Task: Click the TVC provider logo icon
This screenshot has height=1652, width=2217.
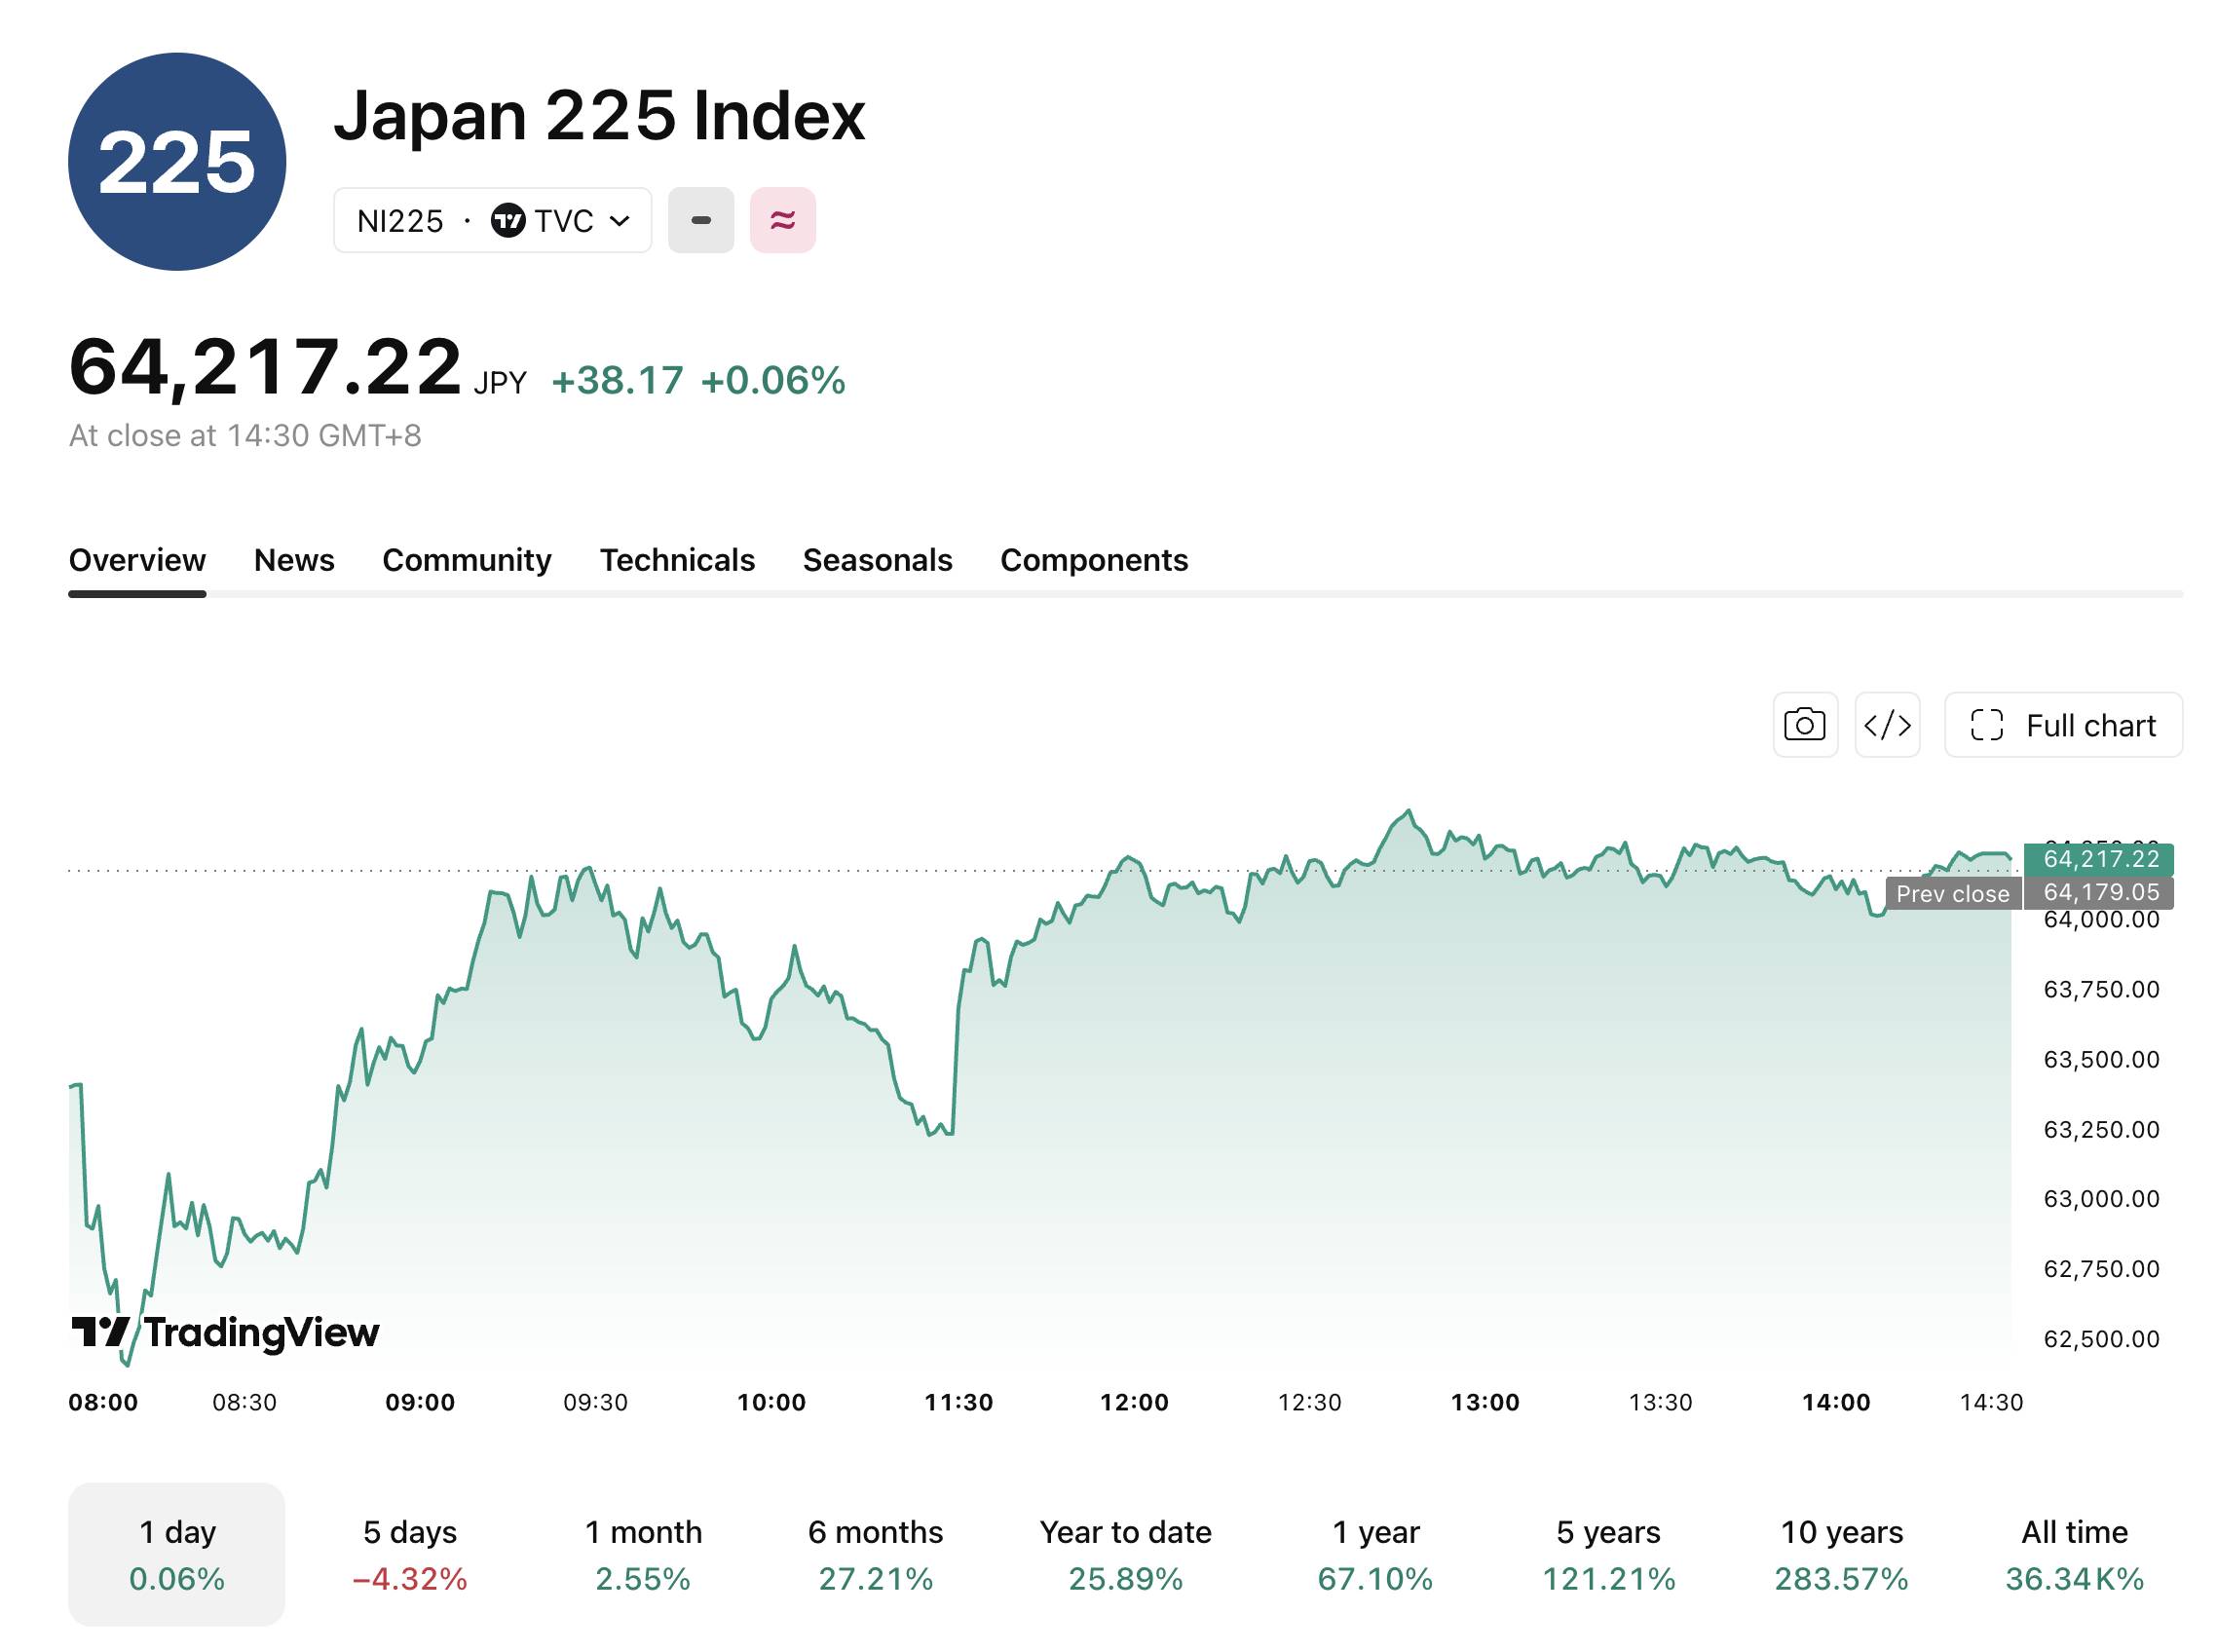Action: (x=508, y=220)
